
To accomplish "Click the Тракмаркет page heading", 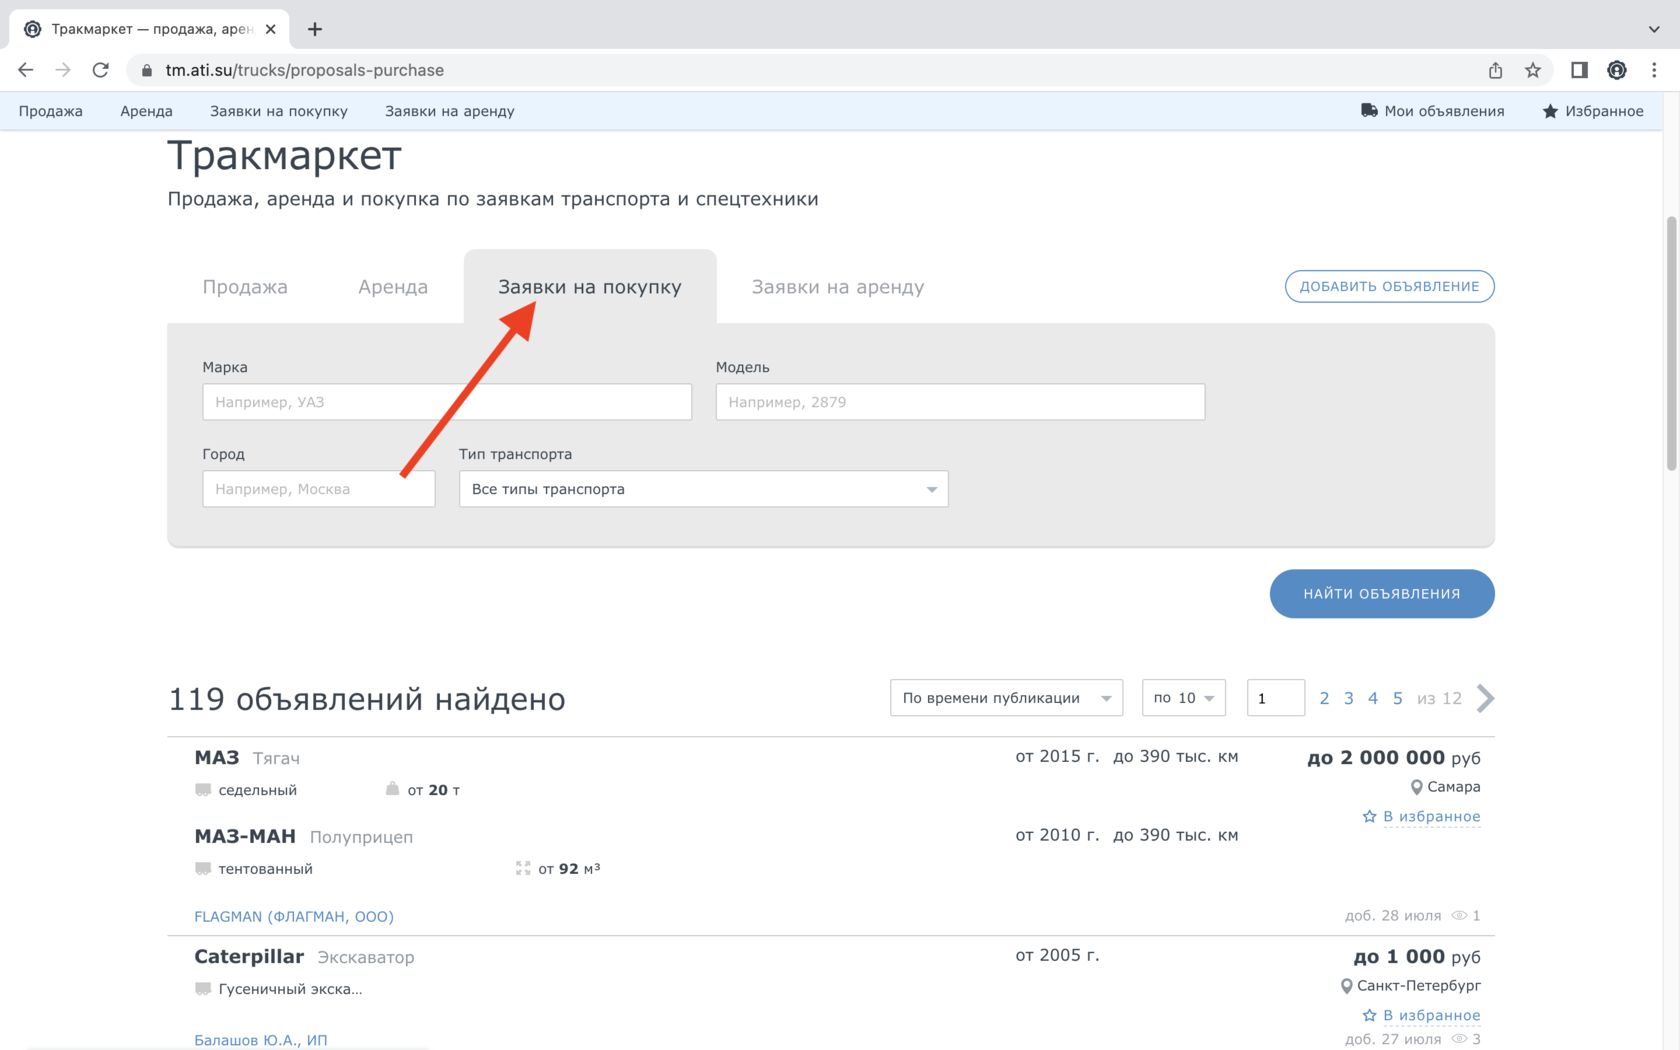I will pos(284,156).
